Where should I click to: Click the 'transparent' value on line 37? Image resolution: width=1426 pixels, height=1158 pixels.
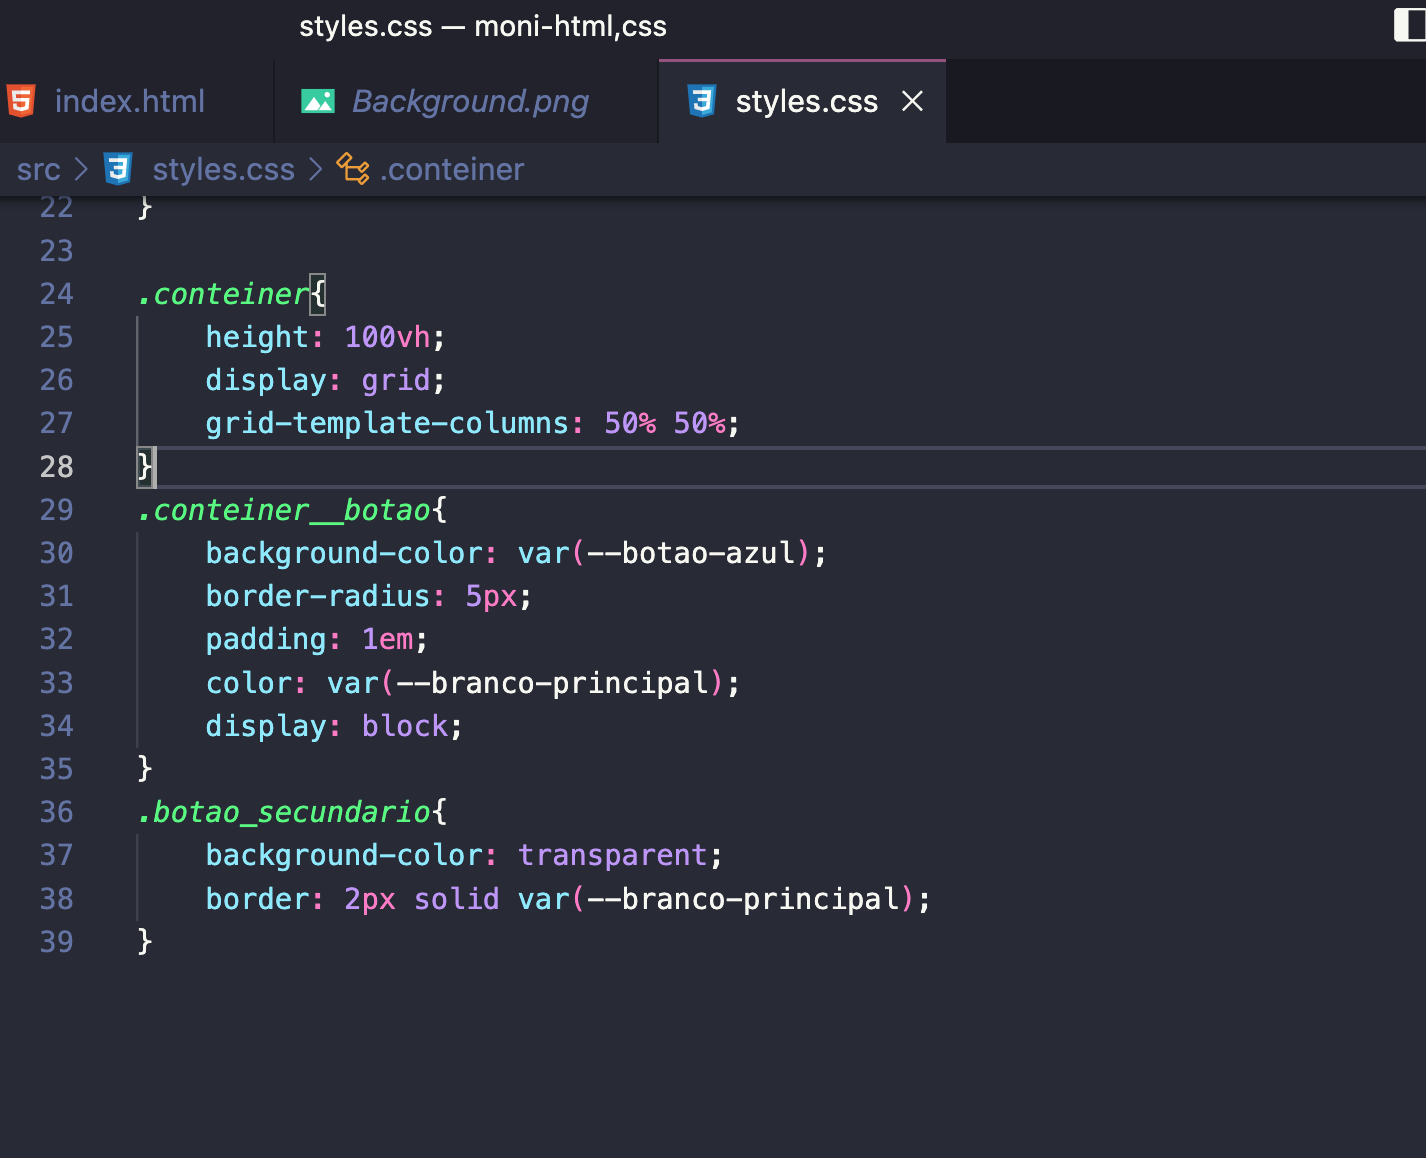click(x=612, y=855)
